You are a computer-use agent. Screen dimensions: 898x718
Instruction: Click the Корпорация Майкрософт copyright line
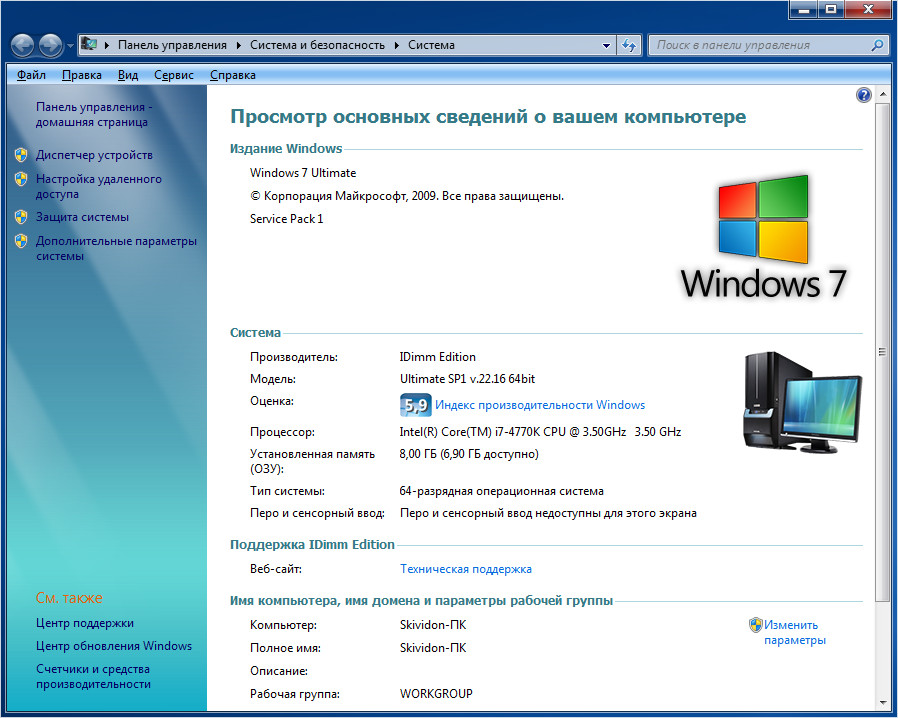pos(407,196)
